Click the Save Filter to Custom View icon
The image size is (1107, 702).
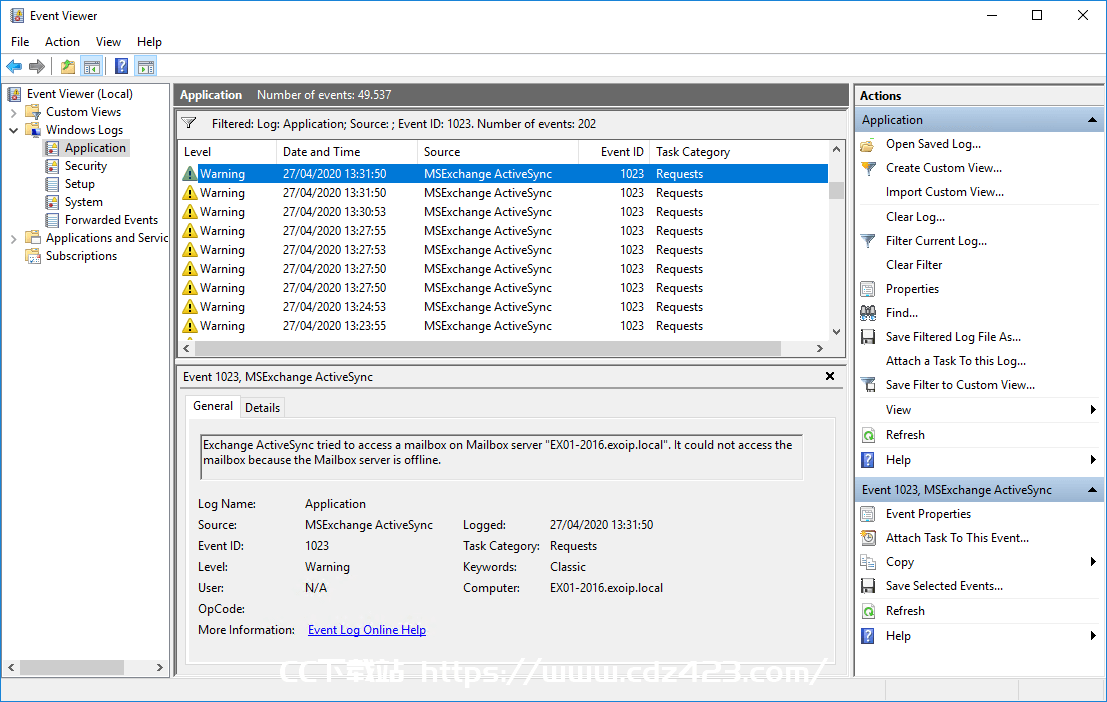tap(868, 385)
